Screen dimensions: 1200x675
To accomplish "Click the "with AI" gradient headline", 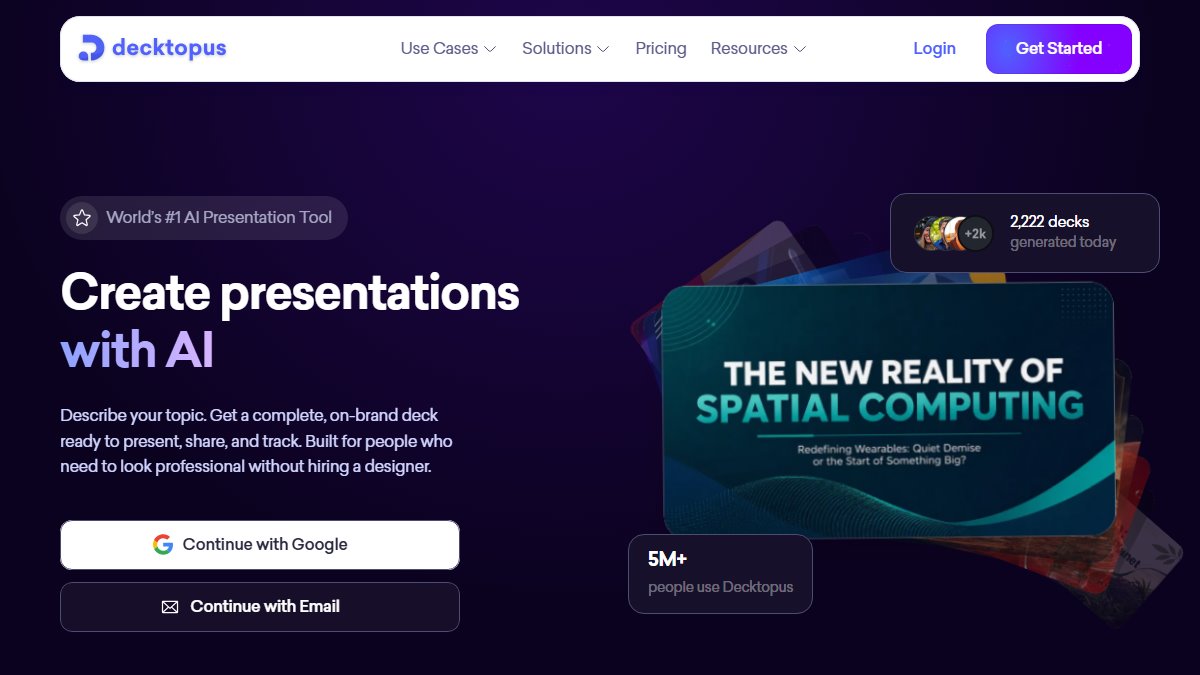I will coord(137,351).
